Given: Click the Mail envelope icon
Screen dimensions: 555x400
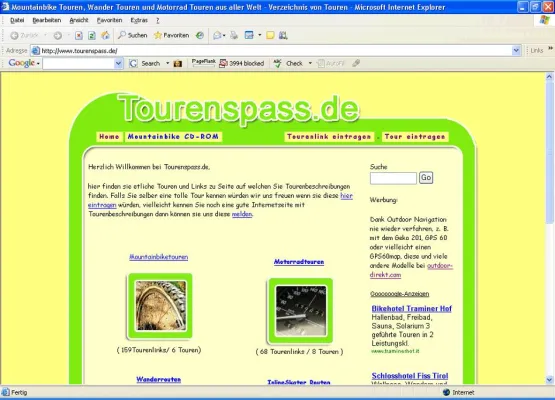Looking at the screenshot, I should coord(217,35).
